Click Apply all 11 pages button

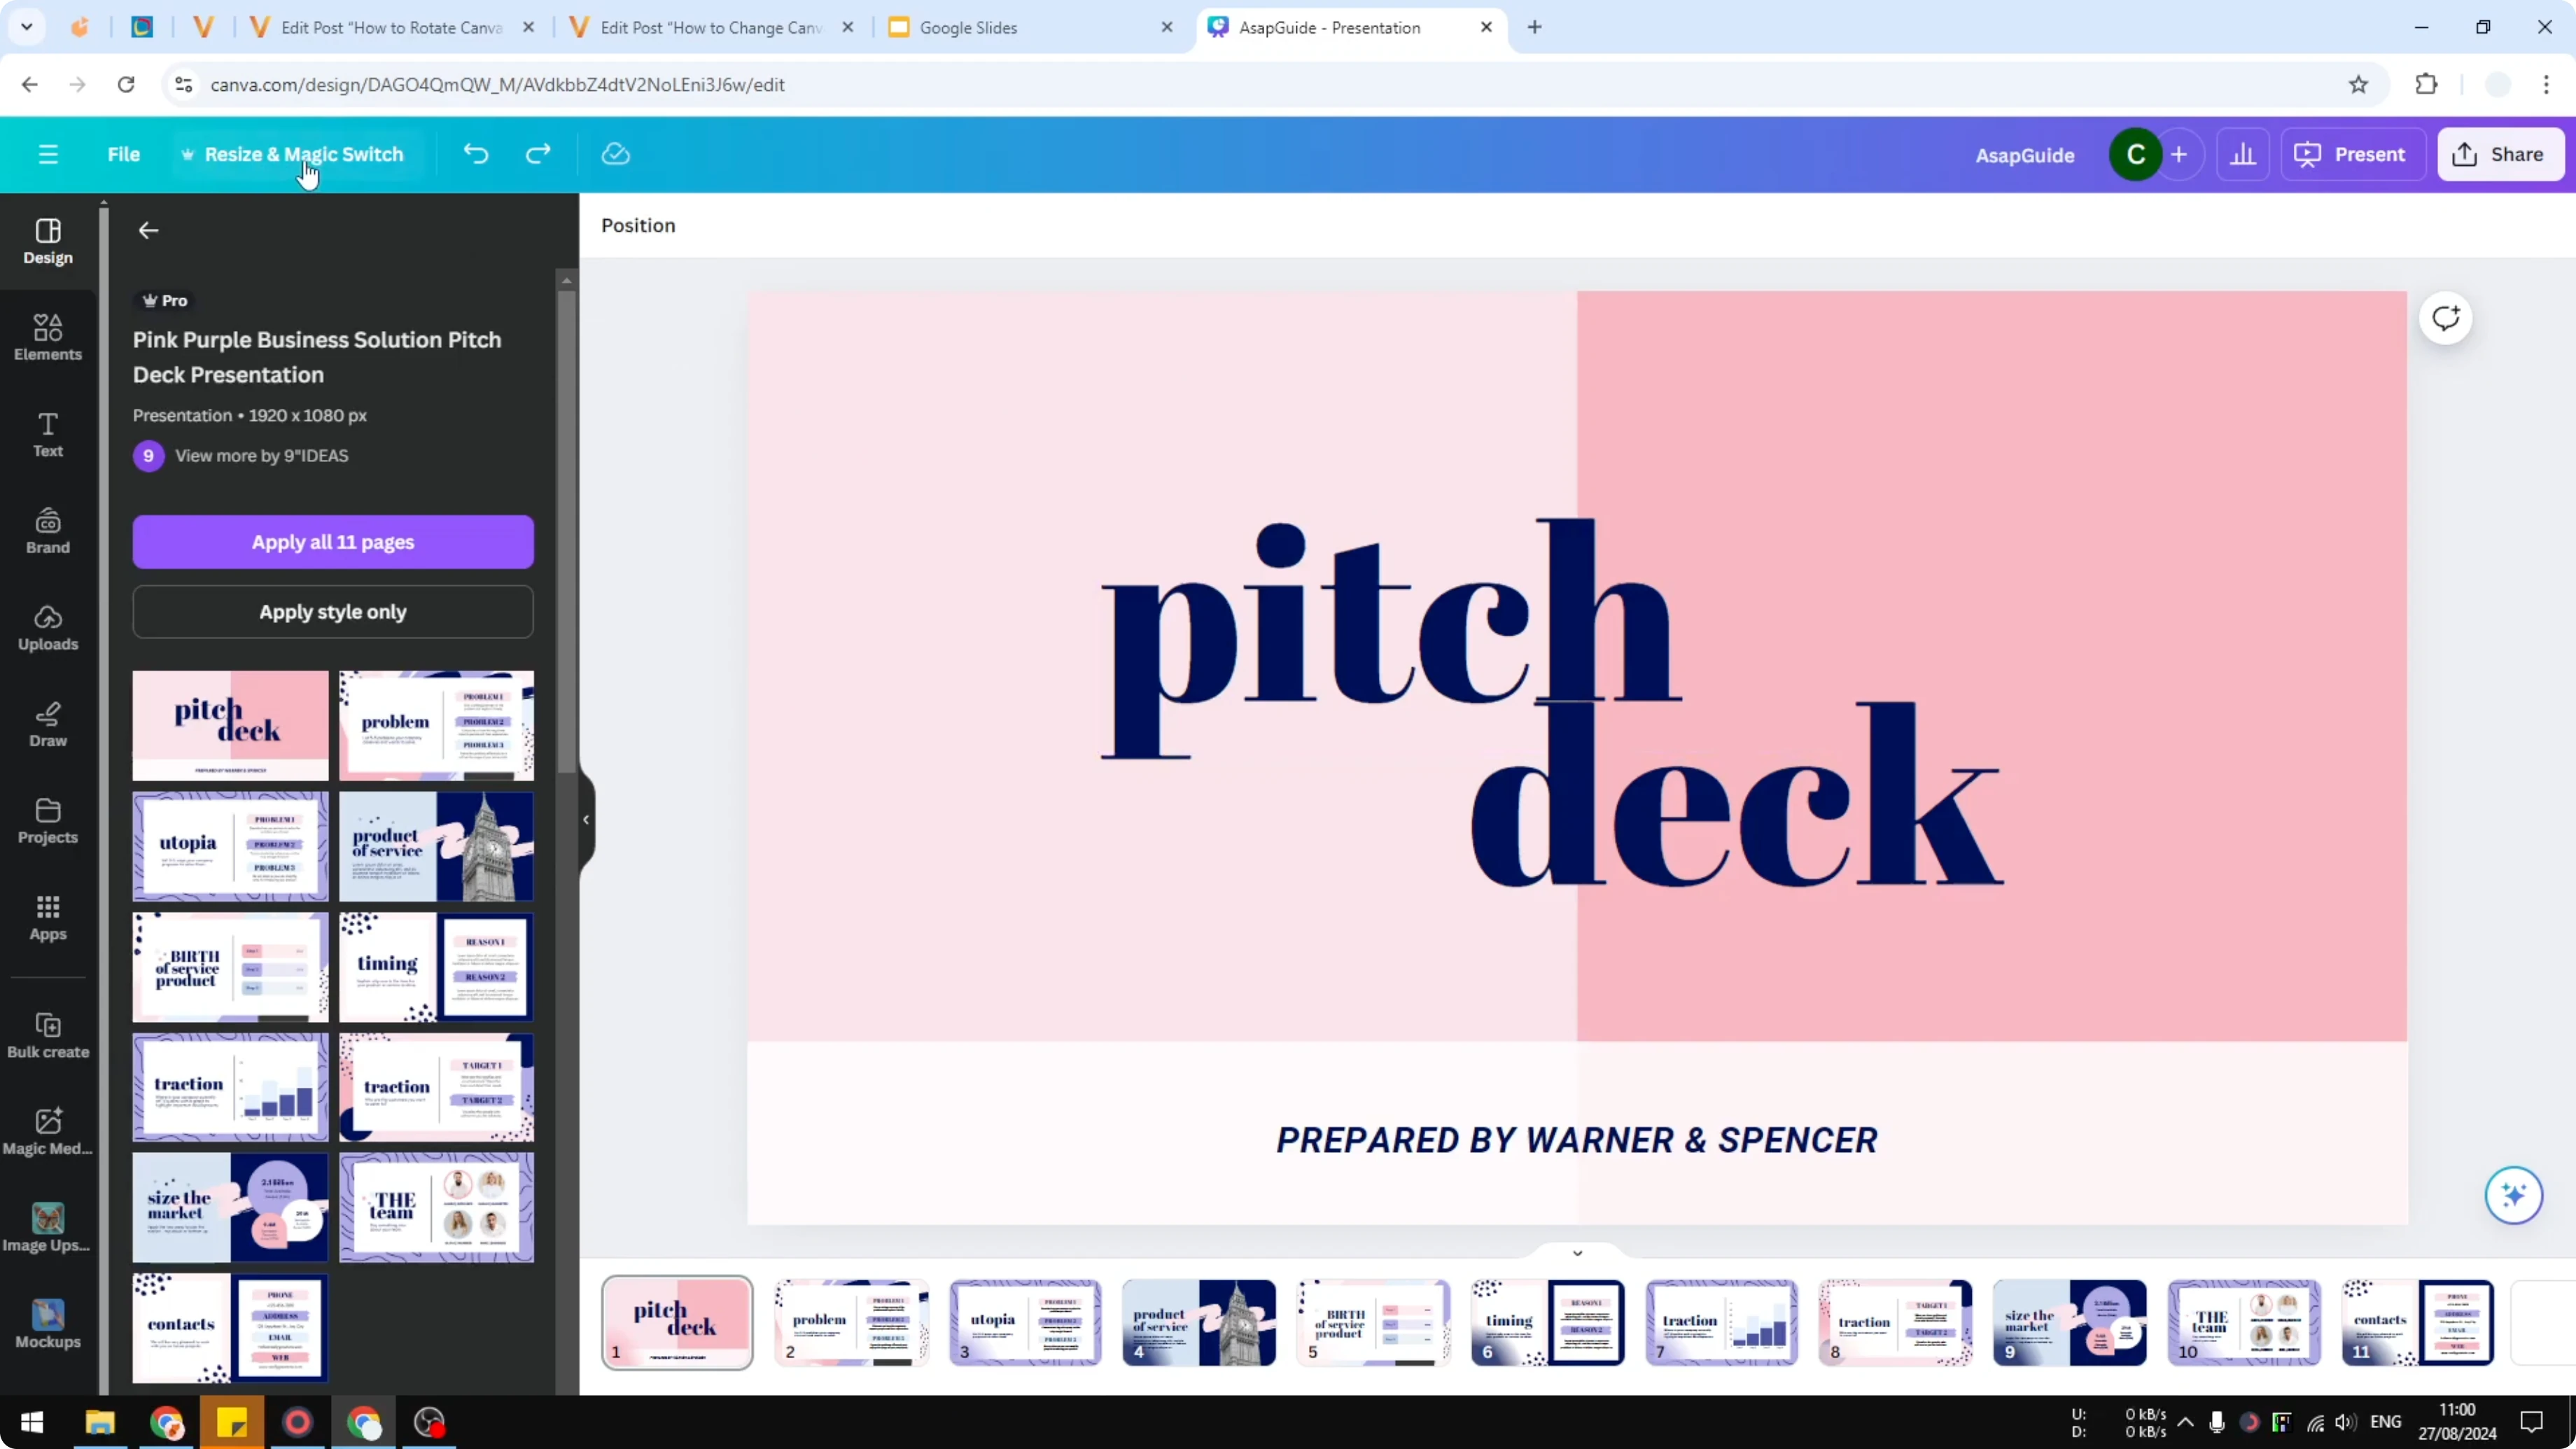[x=333, y=542]
